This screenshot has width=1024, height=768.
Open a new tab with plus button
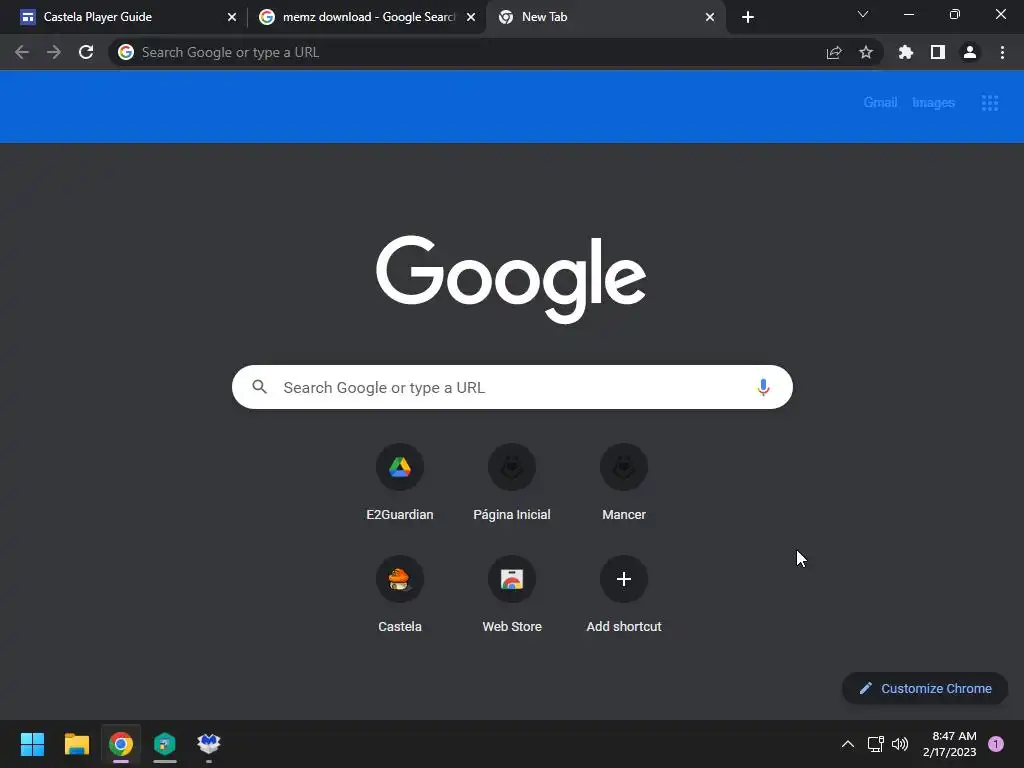pos(748,17)
